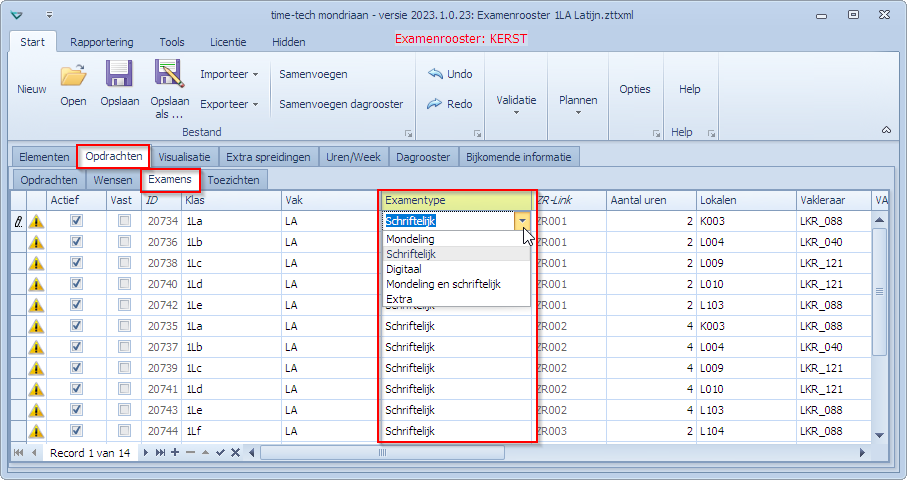Open the Visualisatie tab
The width and height of the screenshot is (907, 480).
185,157
